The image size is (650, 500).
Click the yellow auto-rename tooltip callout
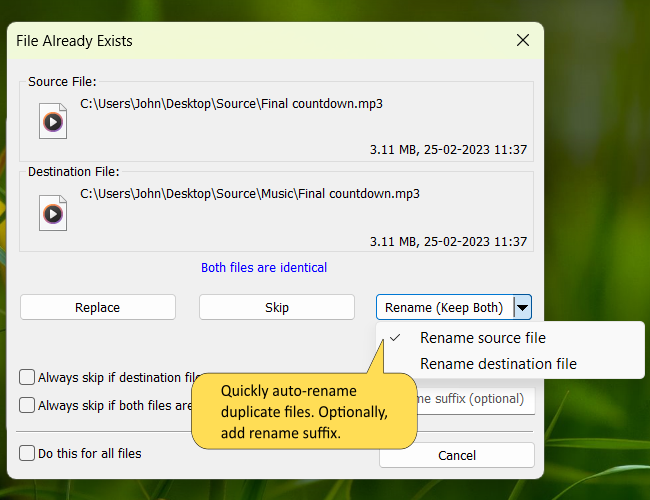(302, 410)
